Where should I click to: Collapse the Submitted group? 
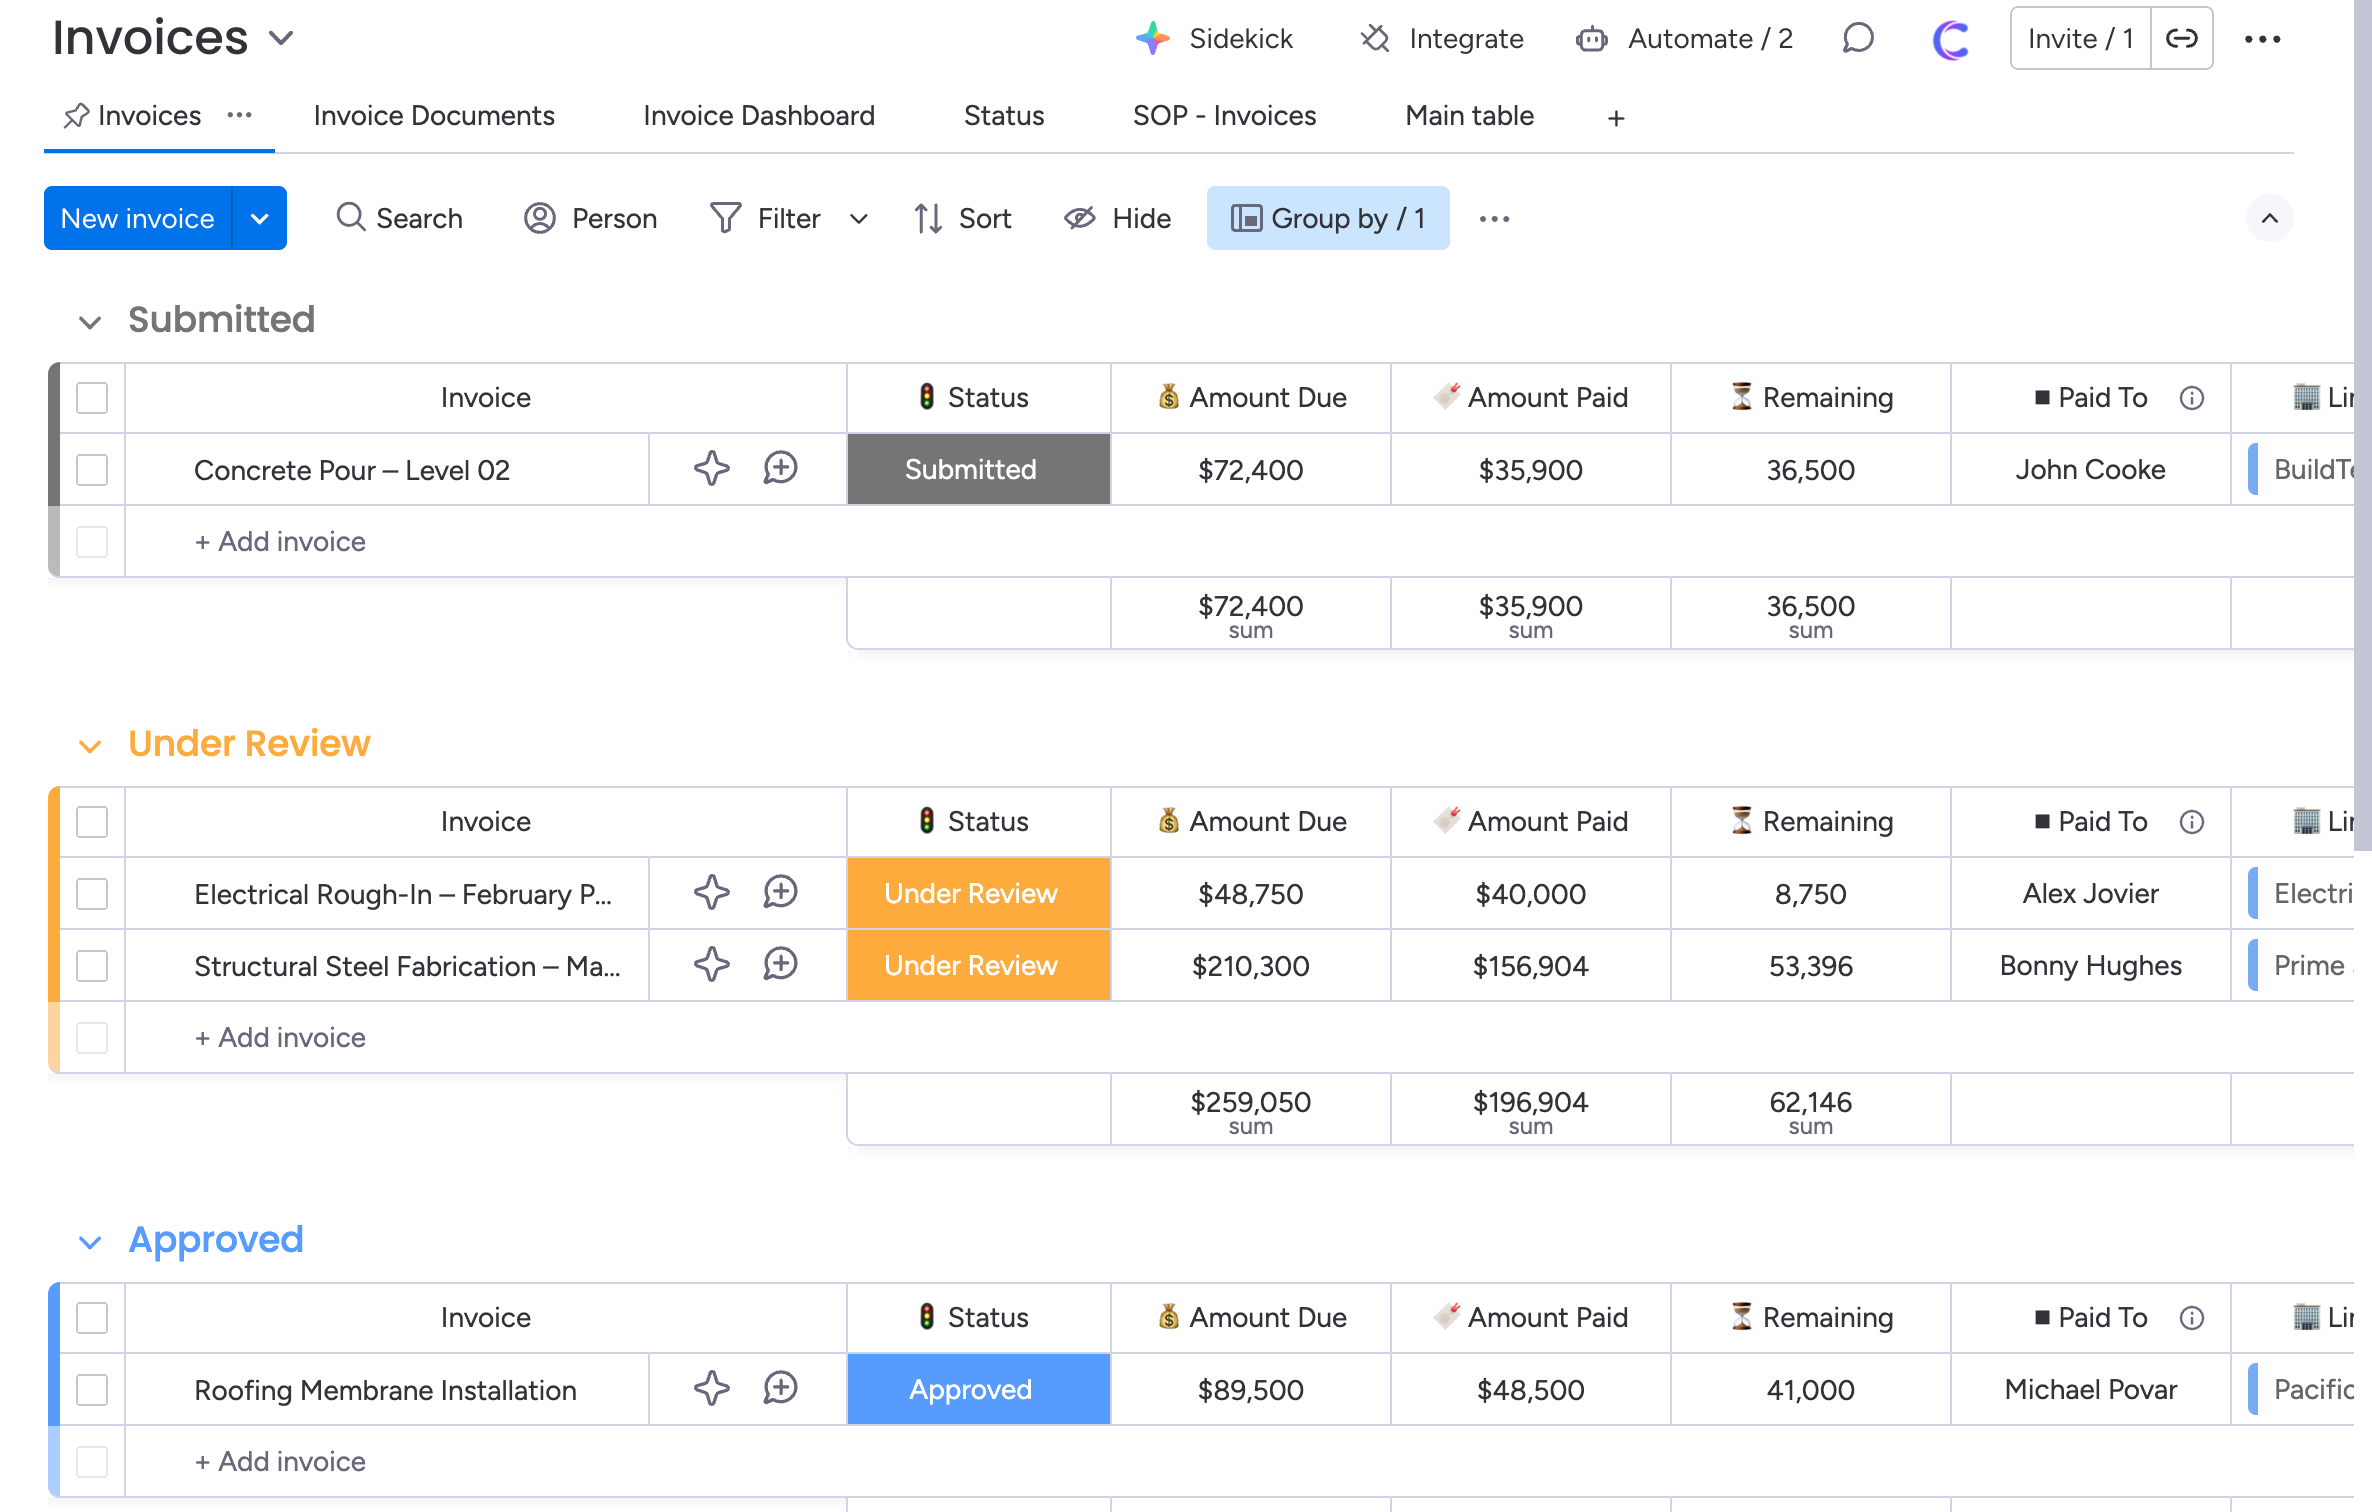click(90, 322)
